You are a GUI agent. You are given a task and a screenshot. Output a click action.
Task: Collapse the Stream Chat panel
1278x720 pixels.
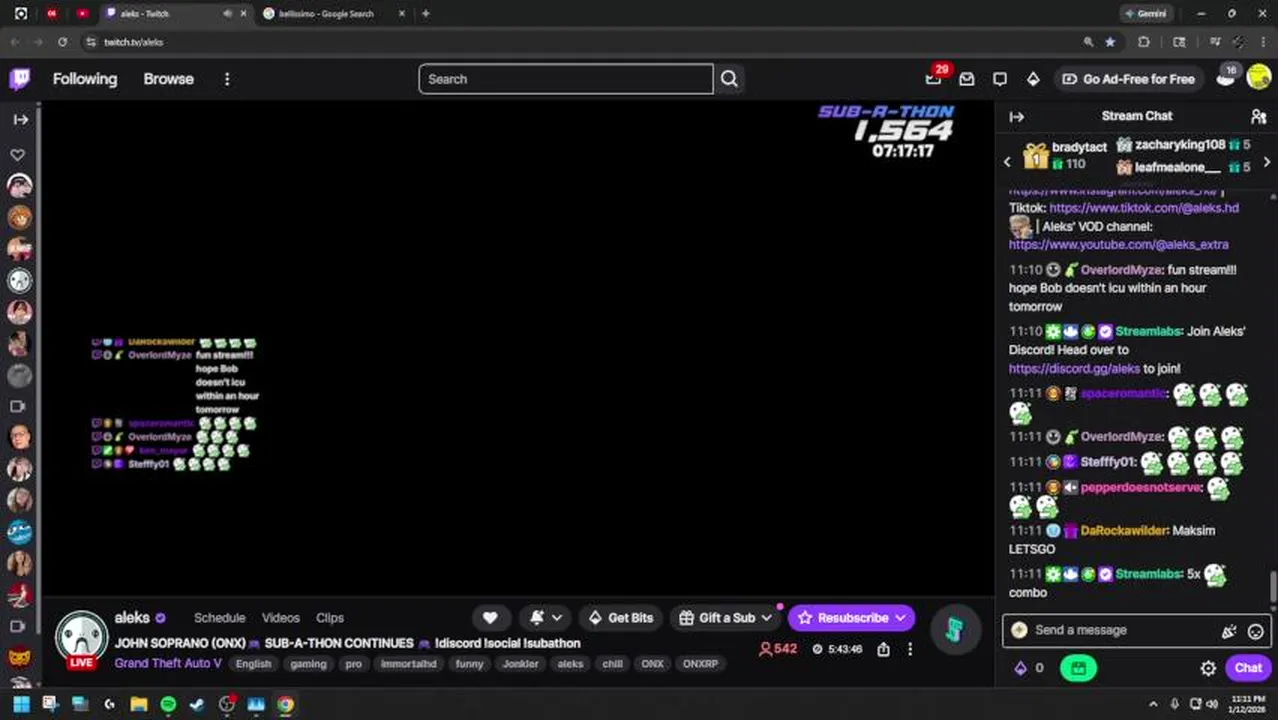tap(1016, 117)
